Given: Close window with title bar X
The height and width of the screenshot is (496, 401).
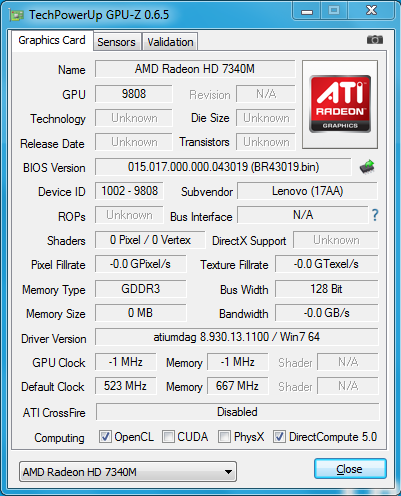Looking at the screenshot, I should coord(371,11).
